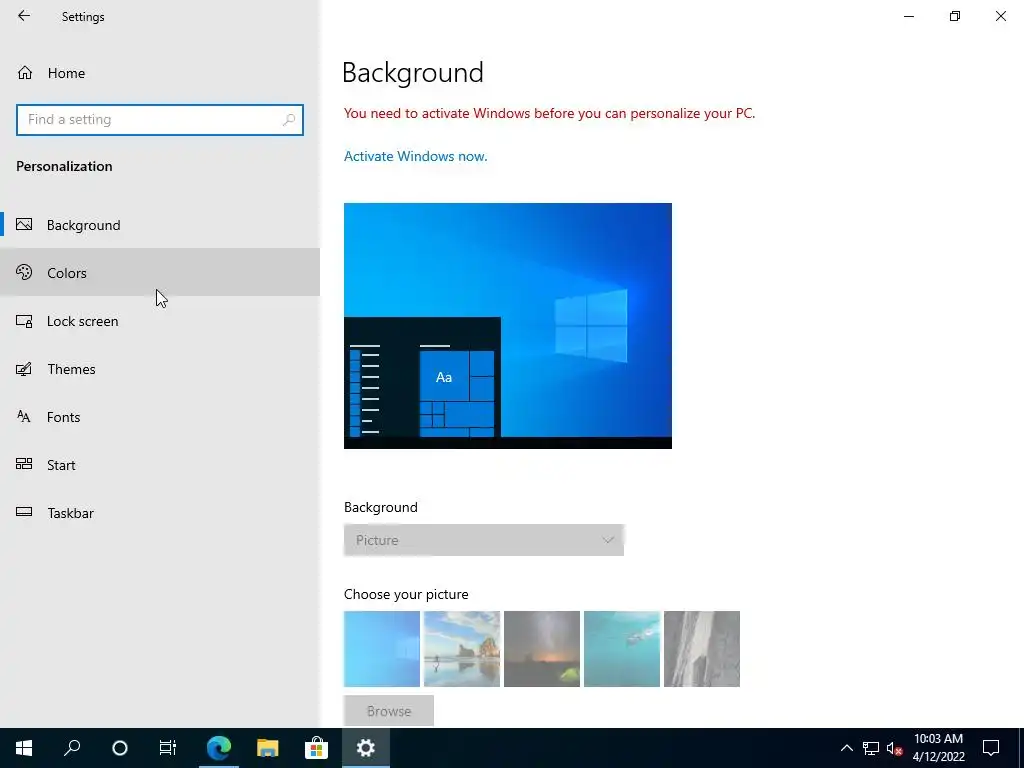Open File Explorer from taskbar
Screen dimensions: 1024x768
point(267,748)
